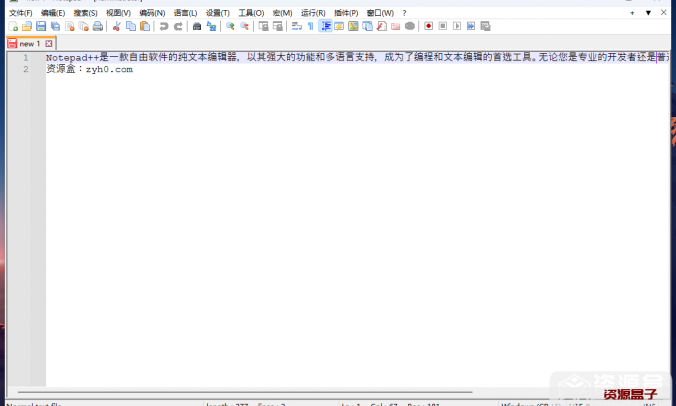Undo the last edit

coord(164,26)
